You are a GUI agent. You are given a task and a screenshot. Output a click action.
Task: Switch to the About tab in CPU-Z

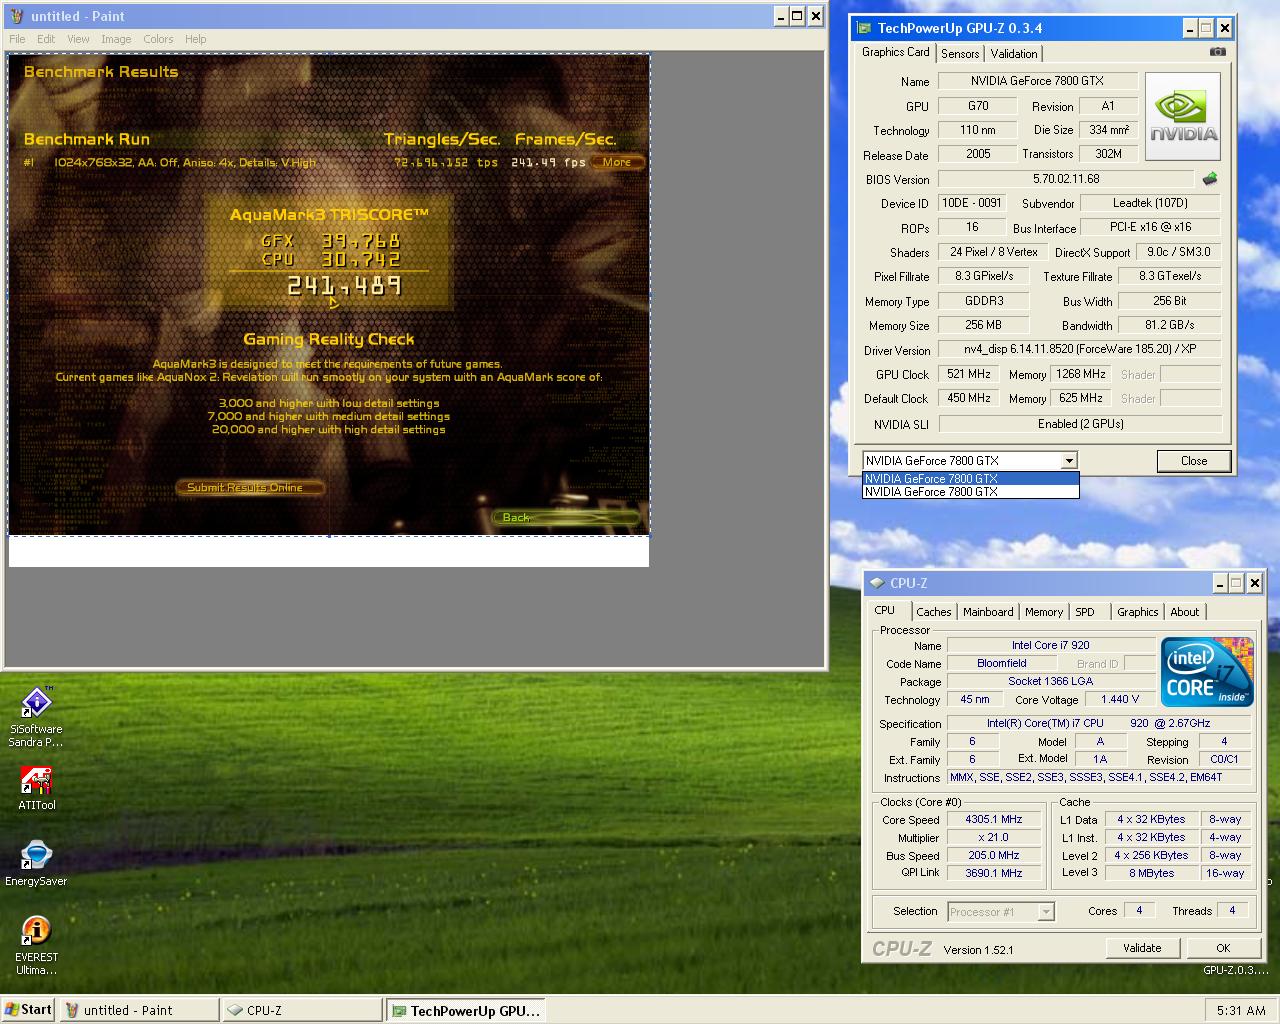[1185, 612]
